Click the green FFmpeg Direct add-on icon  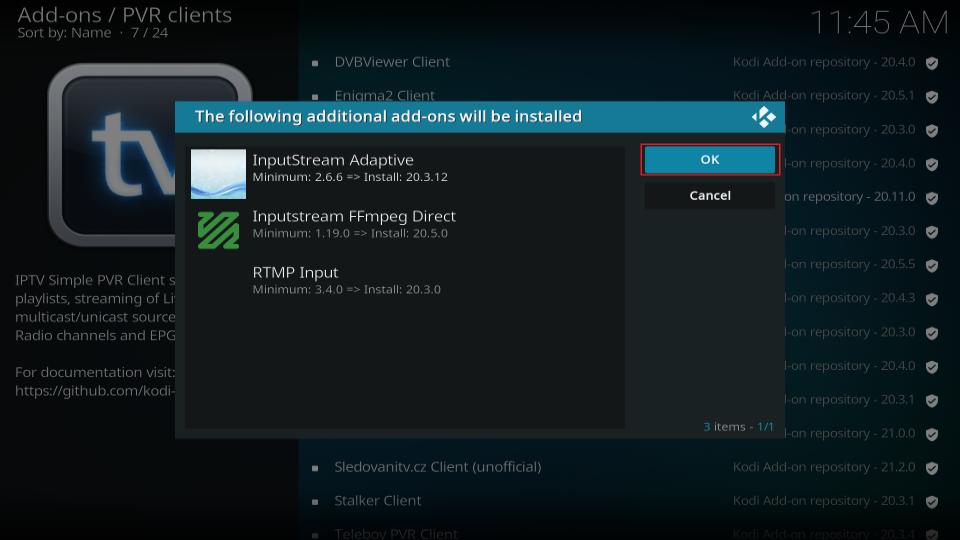point(218,230)
